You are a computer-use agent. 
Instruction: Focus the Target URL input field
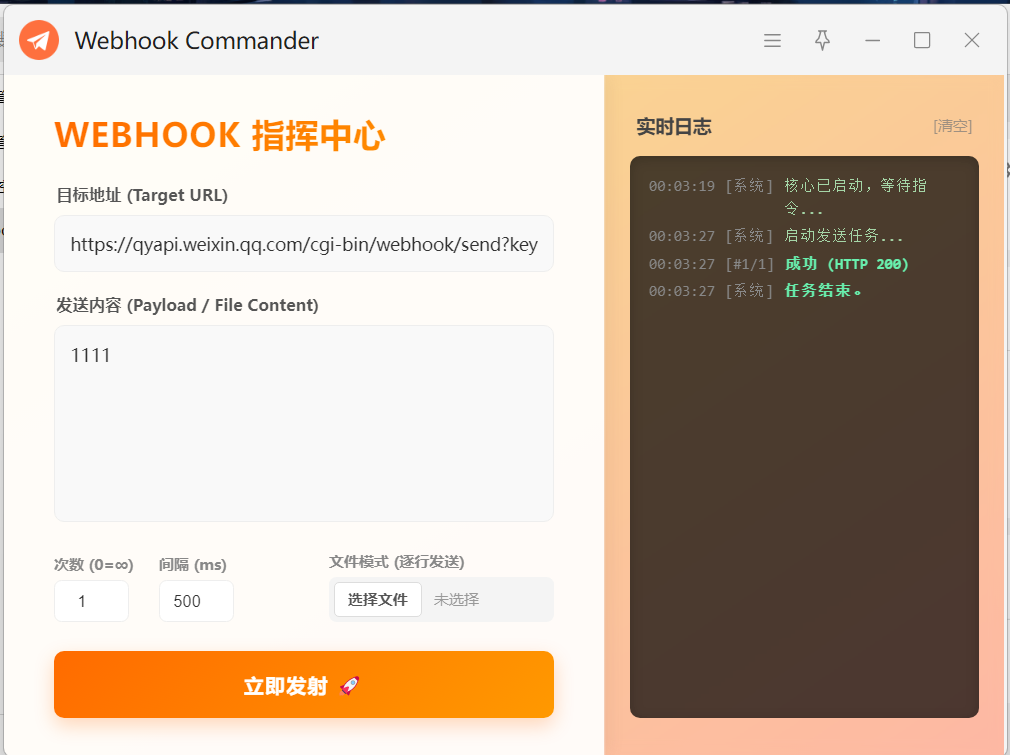pyautogui.click(x=304, y=244)
